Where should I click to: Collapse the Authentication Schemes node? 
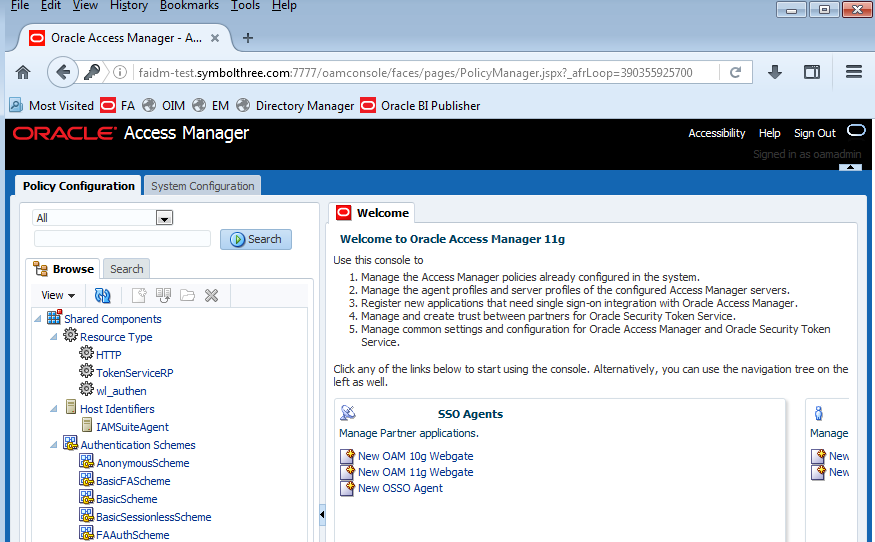[x=54, y=445]
